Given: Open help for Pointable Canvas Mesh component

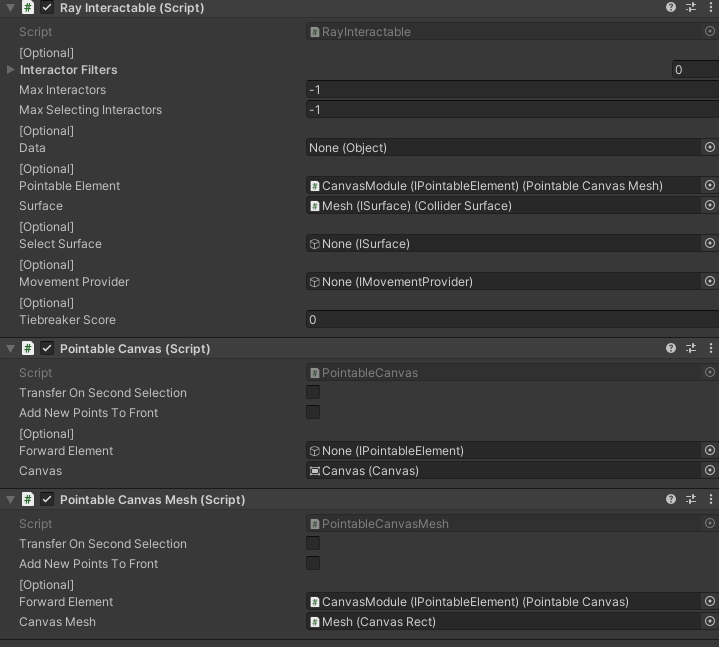Looking at the screenshot, I should point(670,499).
